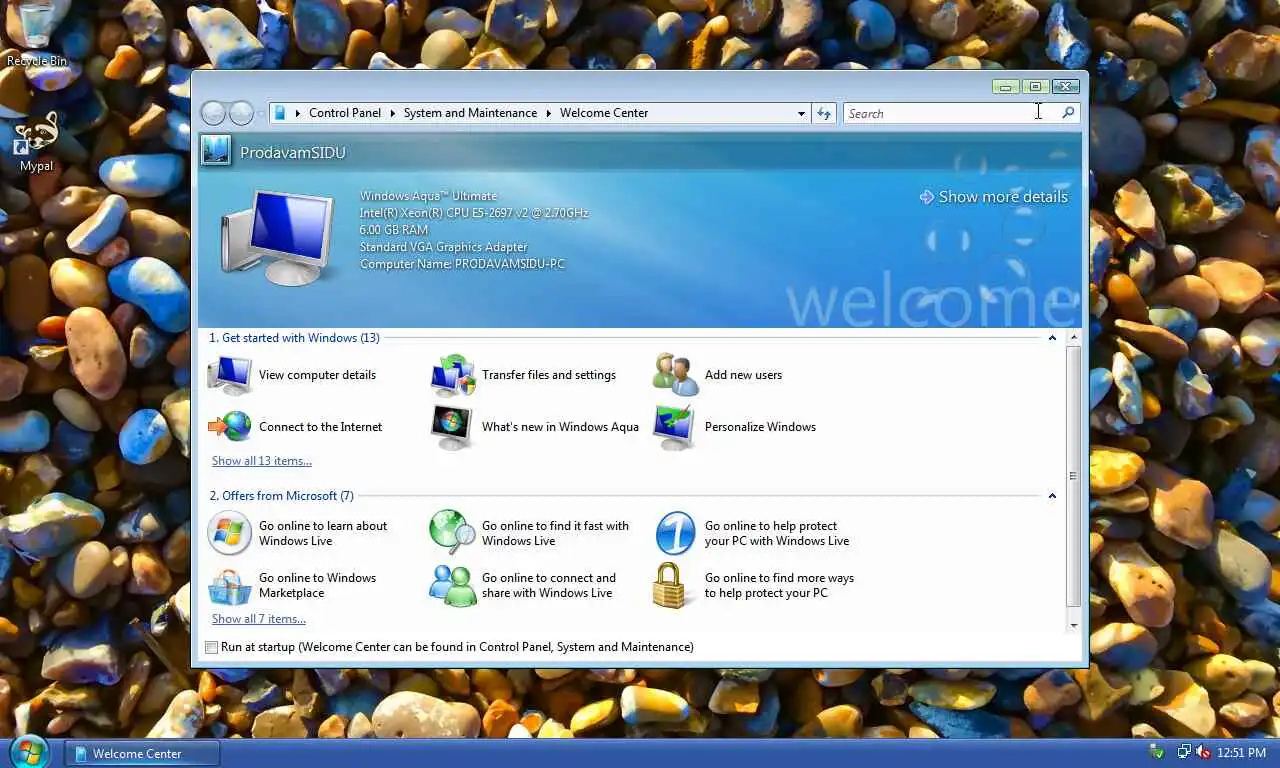1280x768 pixels.
Task: Click the Get started with Windows (13) heading
Action: pos(294,338)
